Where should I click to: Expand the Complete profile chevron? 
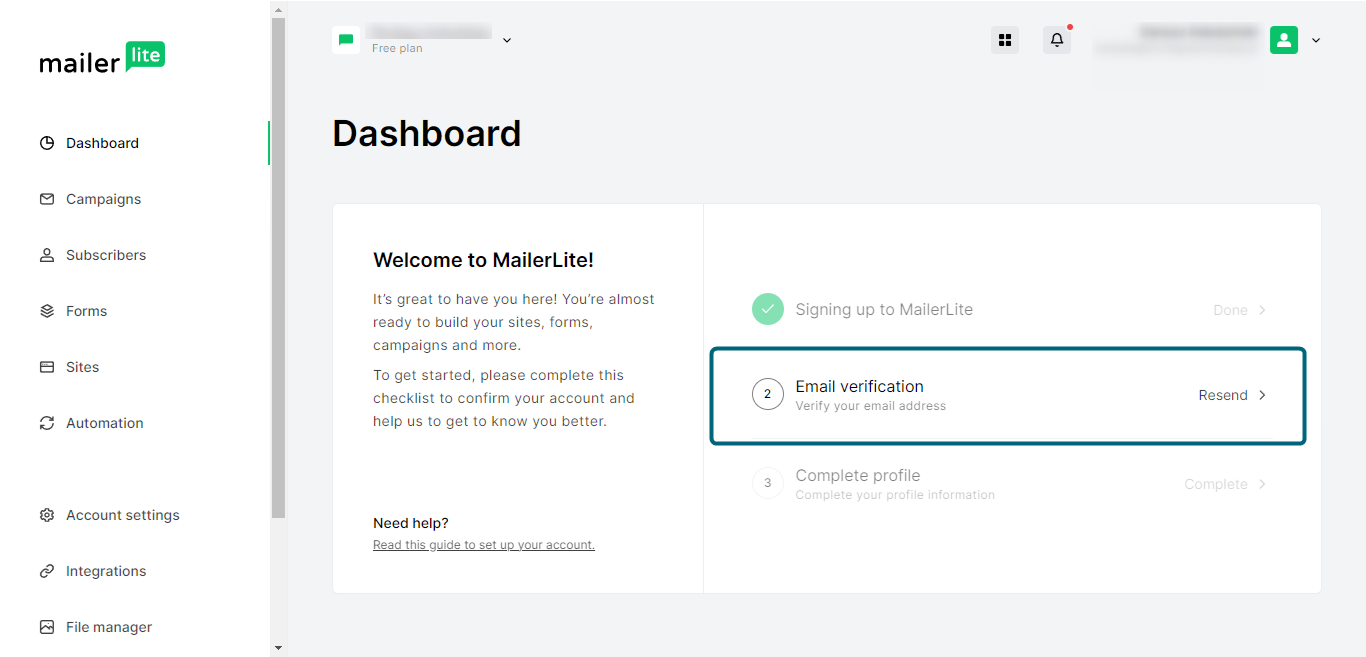click(1262, 484)
